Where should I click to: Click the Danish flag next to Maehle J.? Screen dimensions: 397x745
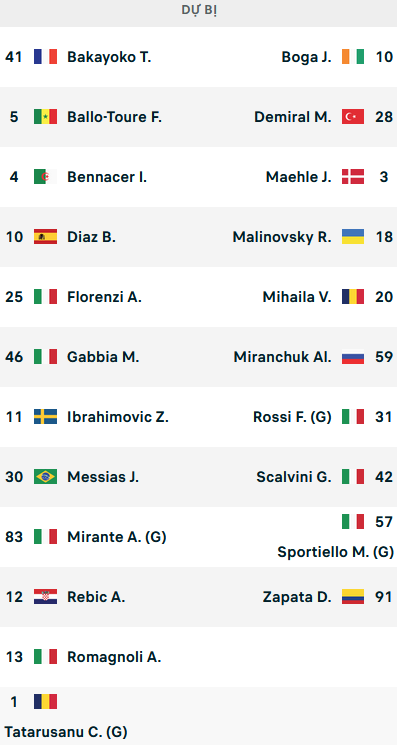(x=353, y=176)
